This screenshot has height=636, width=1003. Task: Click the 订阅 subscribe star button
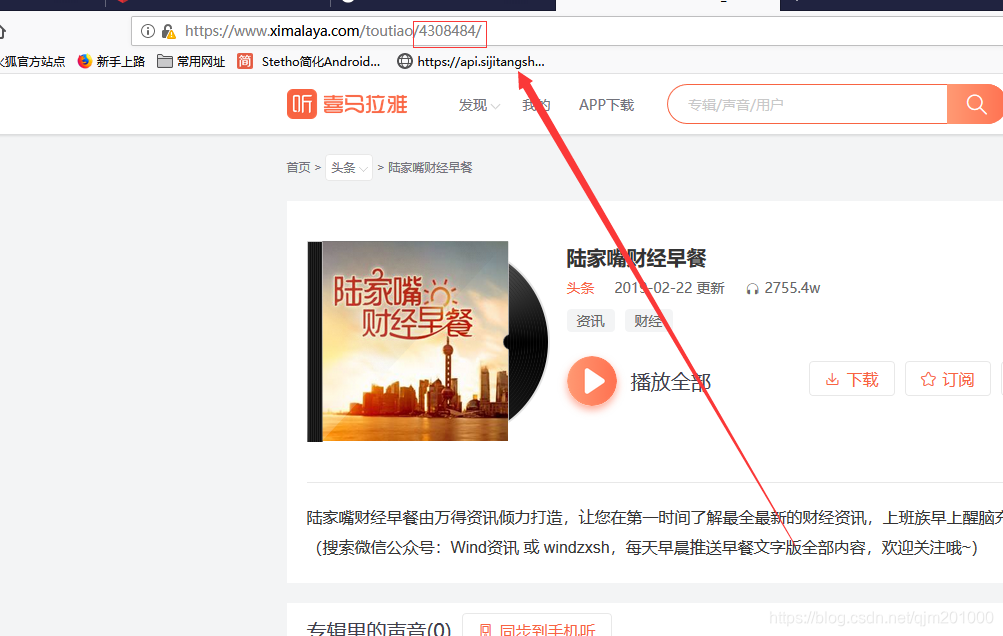click(947, 379)
